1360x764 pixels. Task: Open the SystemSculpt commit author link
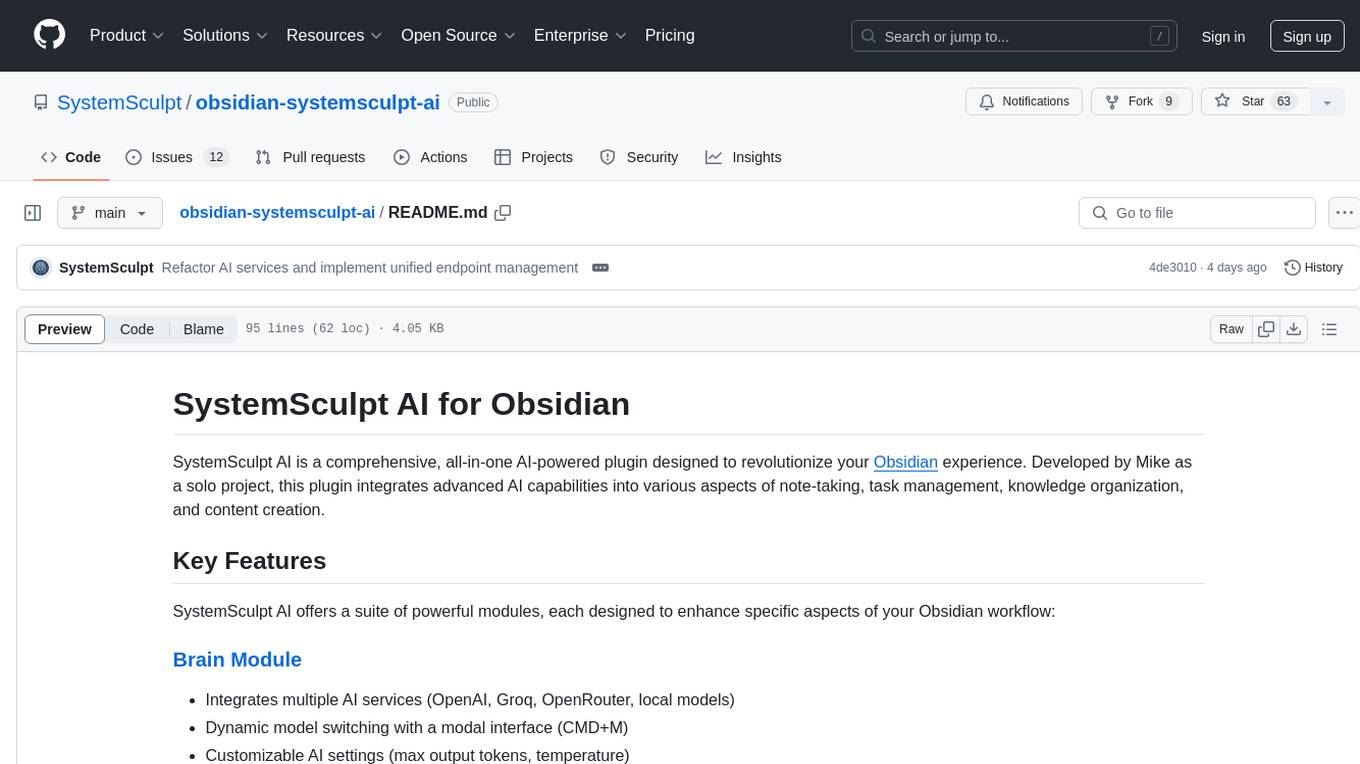tap(106, 267)
